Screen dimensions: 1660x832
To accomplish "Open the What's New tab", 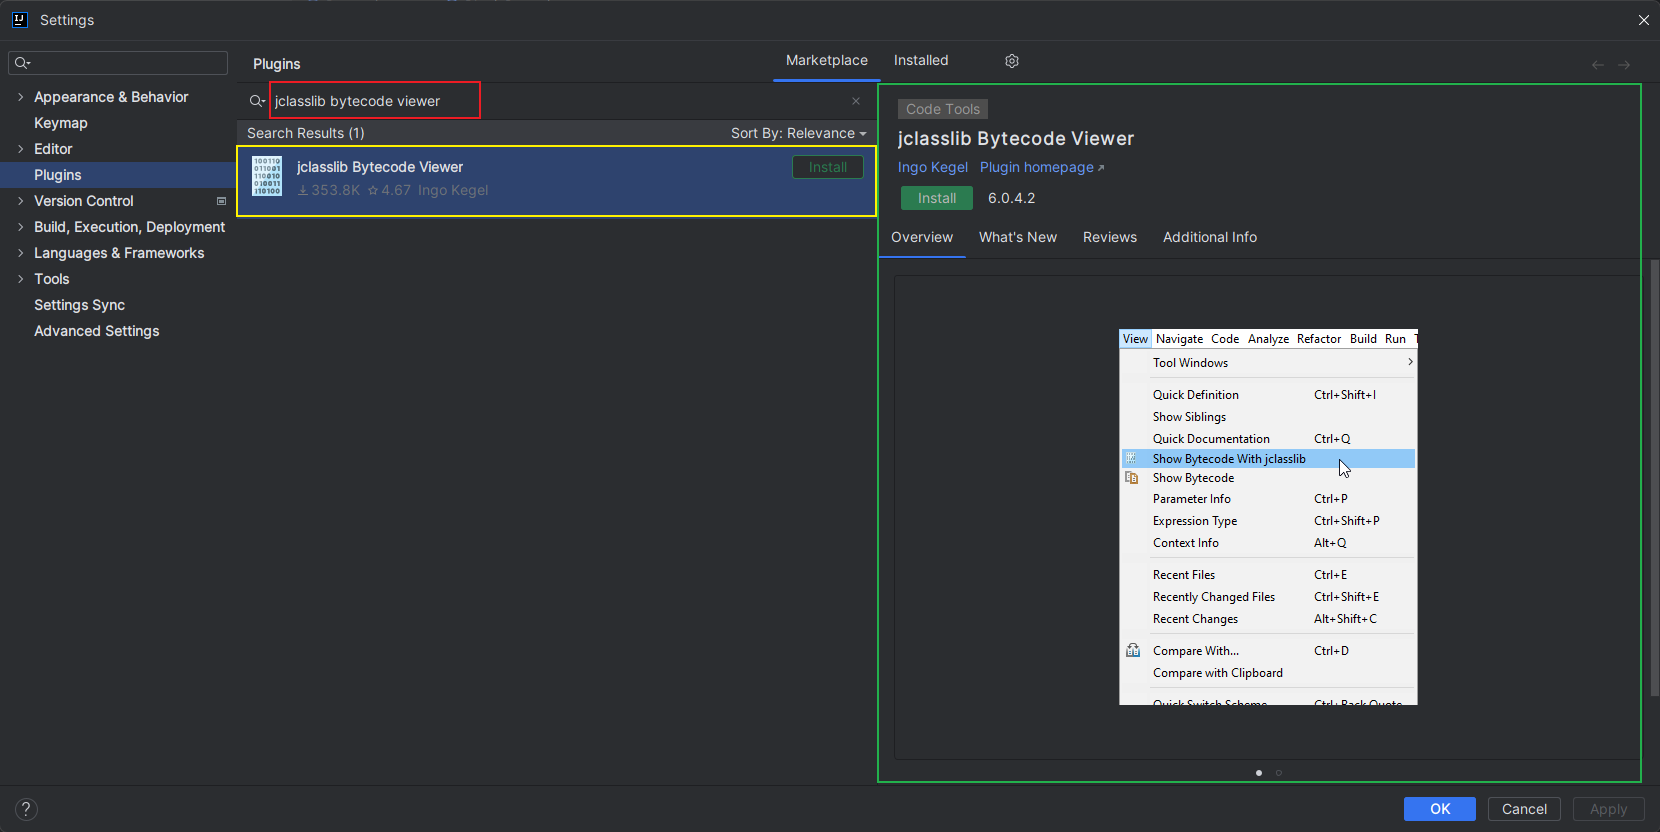I will coord(1018,237).
